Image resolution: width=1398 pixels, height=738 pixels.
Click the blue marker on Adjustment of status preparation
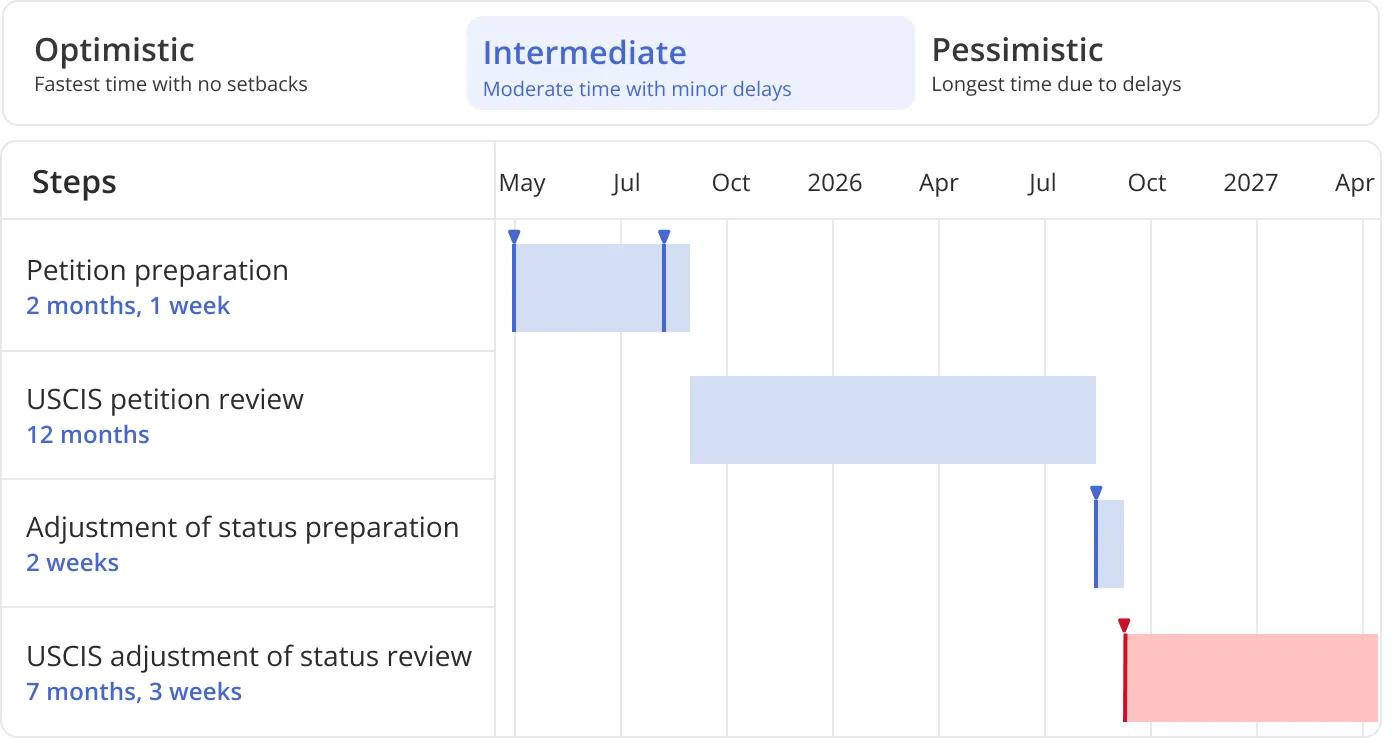[1096, 493]
